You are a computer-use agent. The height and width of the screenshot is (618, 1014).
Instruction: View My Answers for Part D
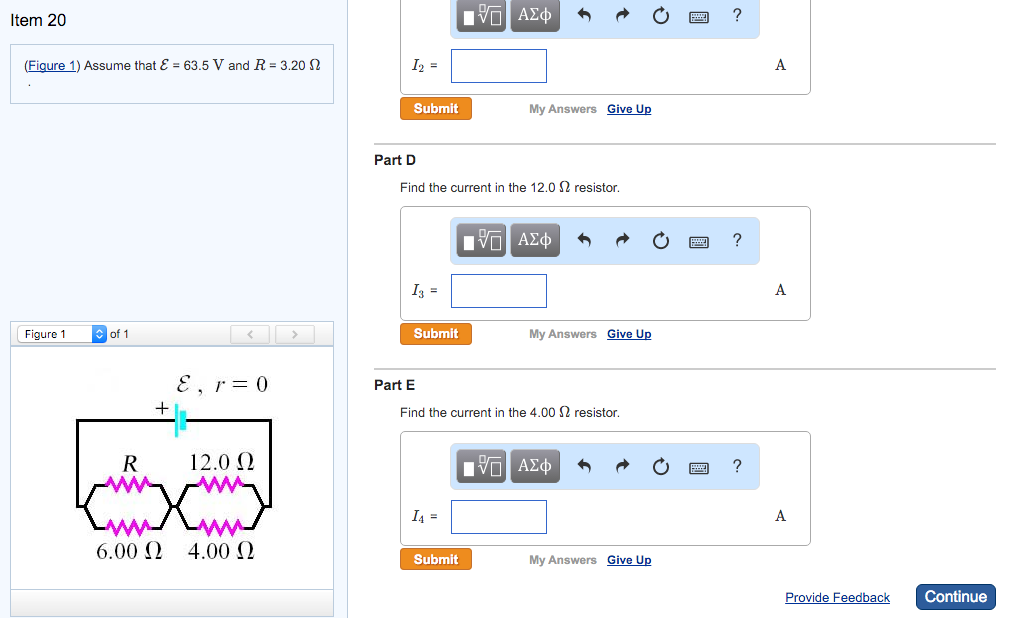[x=562, y=334]
